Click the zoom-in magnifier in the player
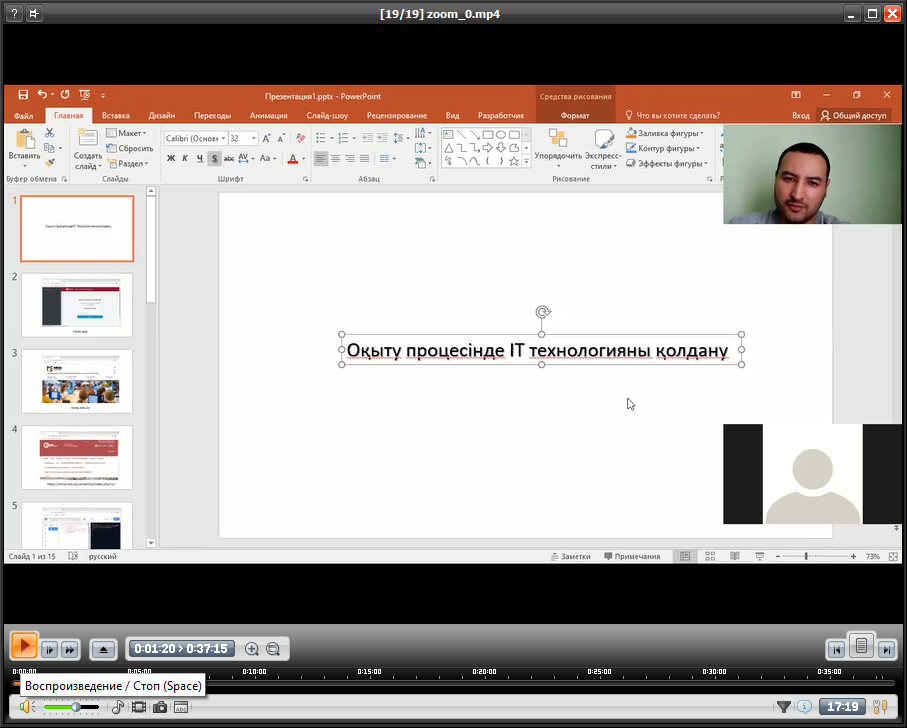The height and width of the screenshot is (728, 907). point(252,649)
